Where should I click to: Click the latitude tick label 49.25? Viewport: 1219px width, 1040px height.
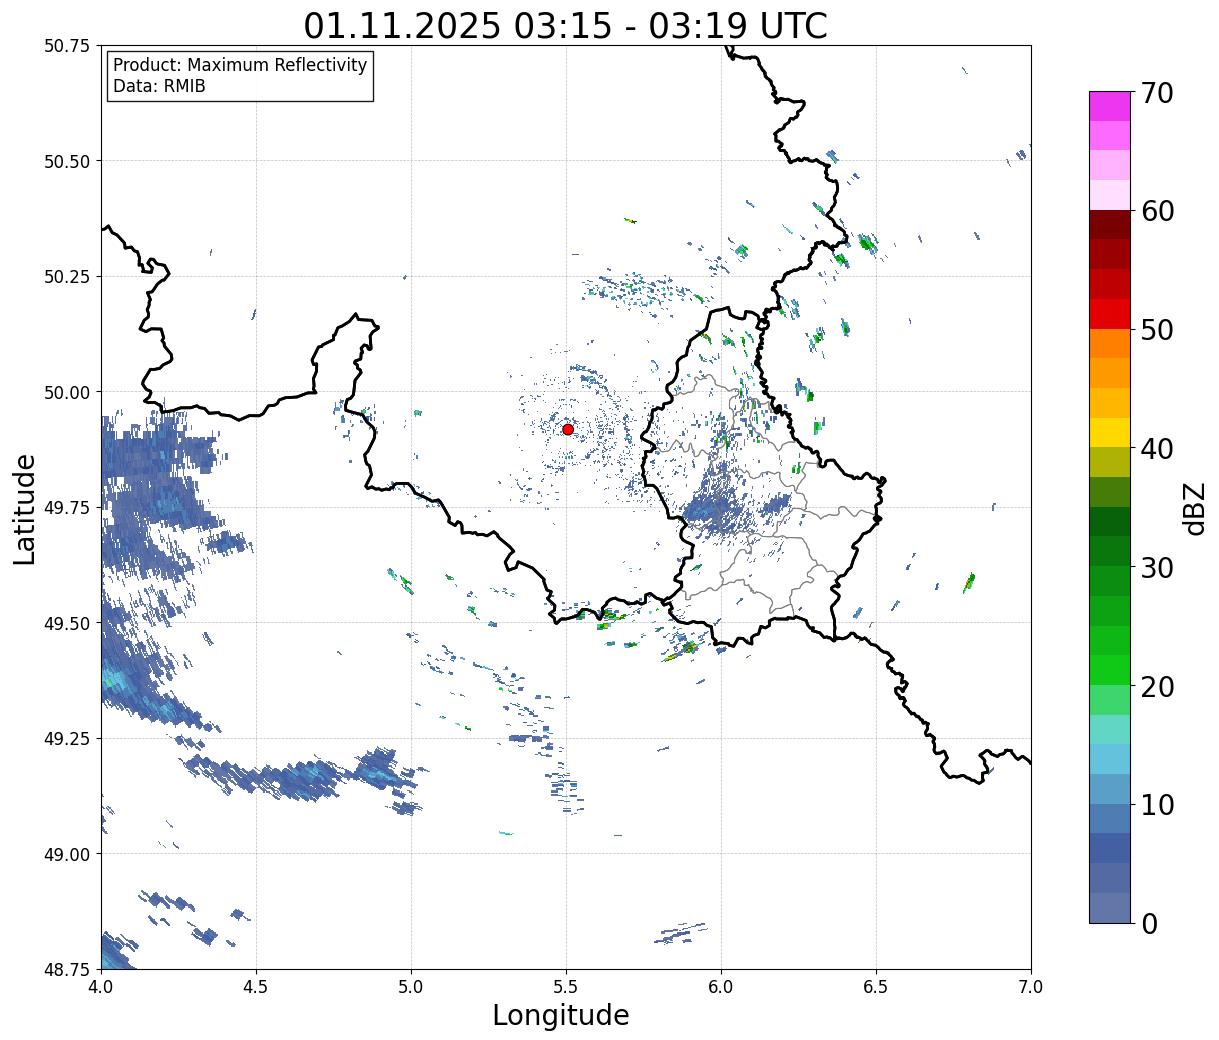[67, 739]
